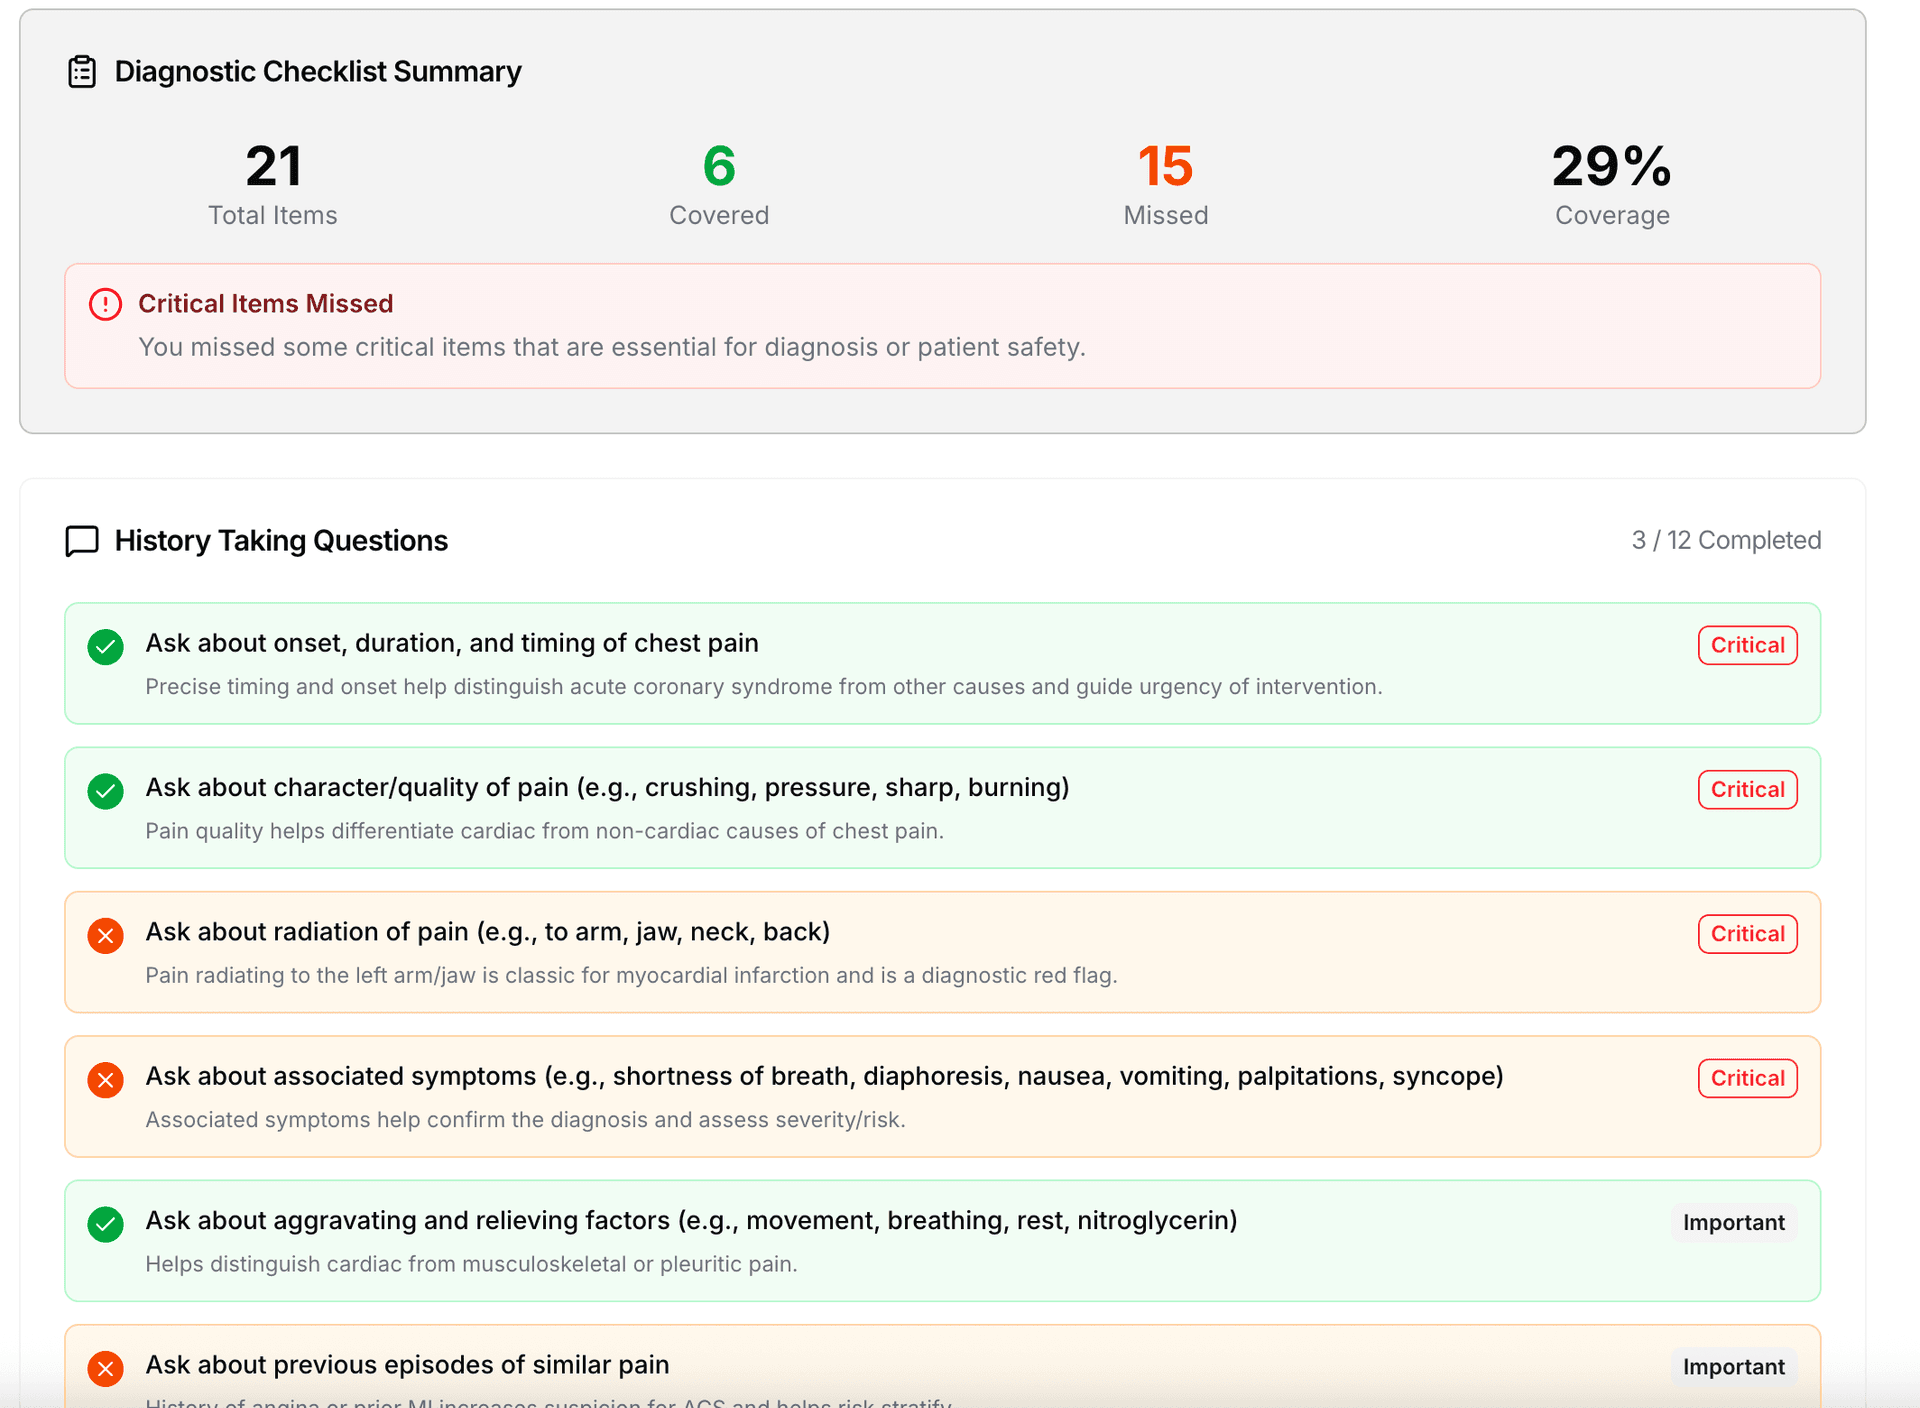Click green checkmark for onset, duration, timing item
The height and width of the screenshot is (1408, 1920).
point(105,647)
